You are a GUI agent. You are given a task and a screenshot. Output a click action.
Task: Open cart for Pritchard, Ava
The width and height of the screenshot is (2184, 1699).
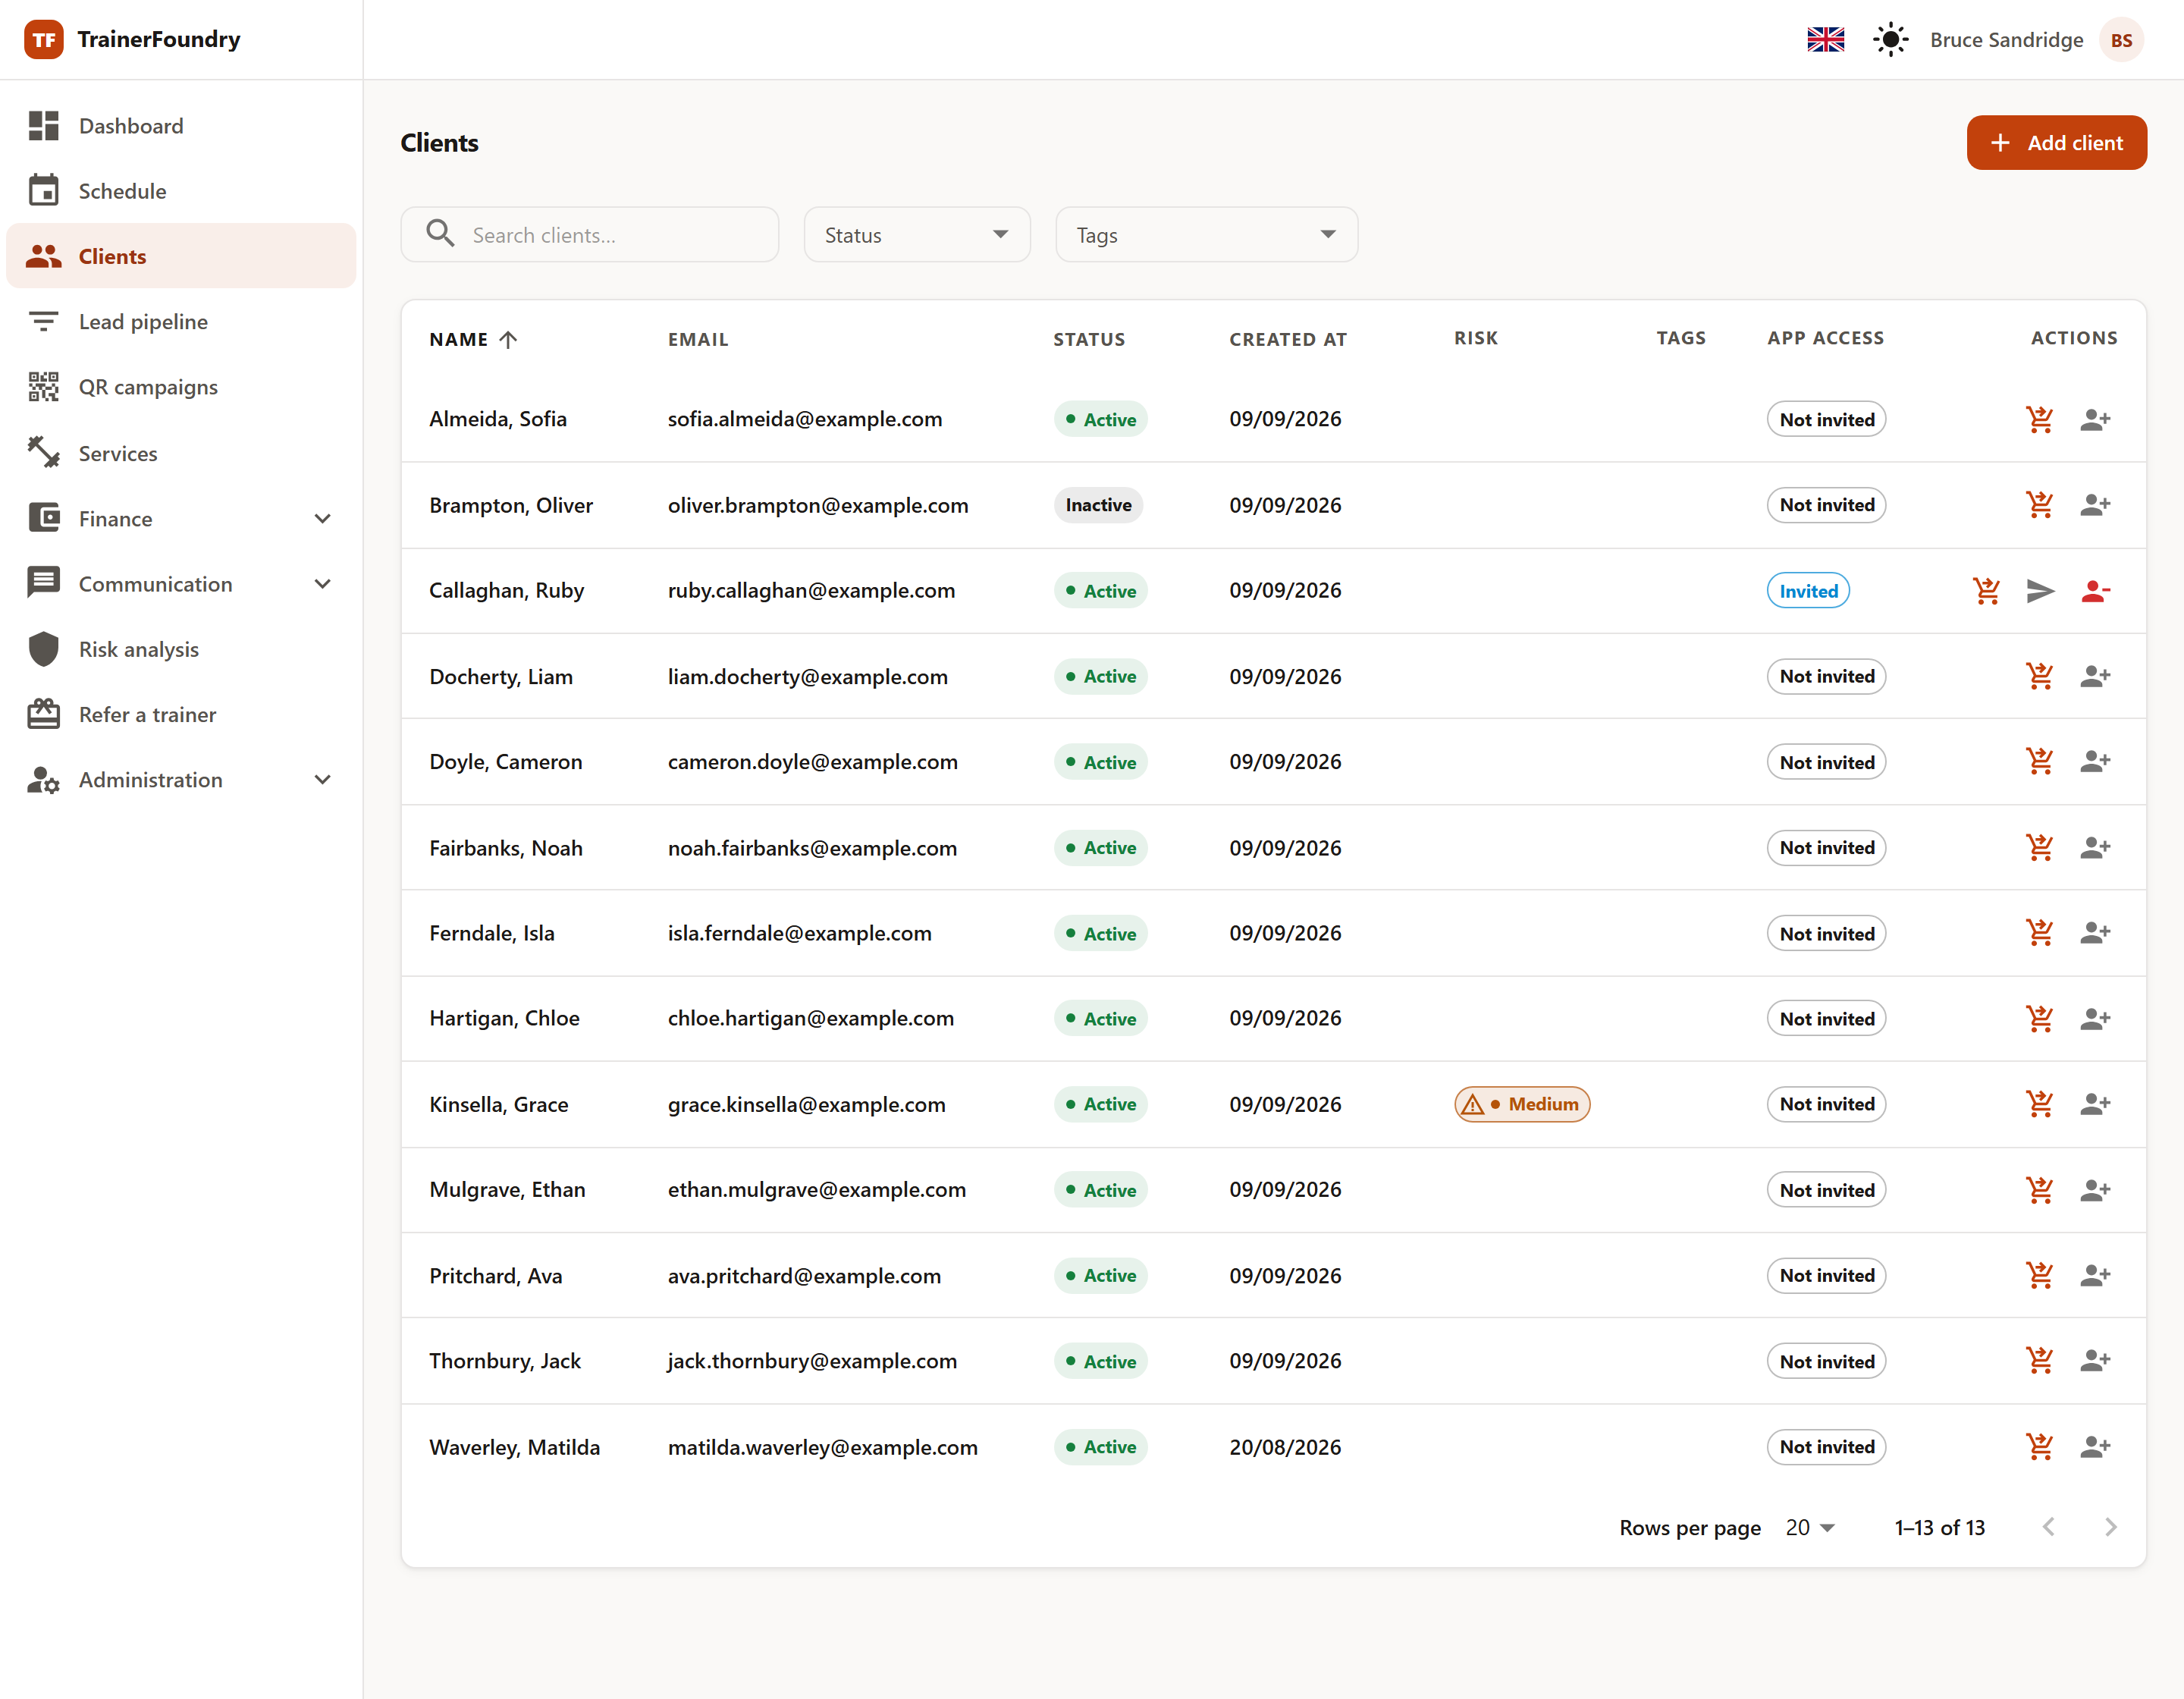point(2039,1276)
